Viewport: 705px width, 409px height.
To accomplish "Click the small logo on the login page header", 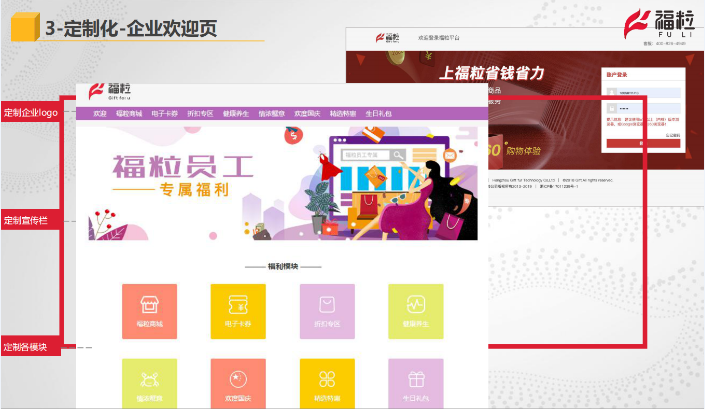I will 388,38.
